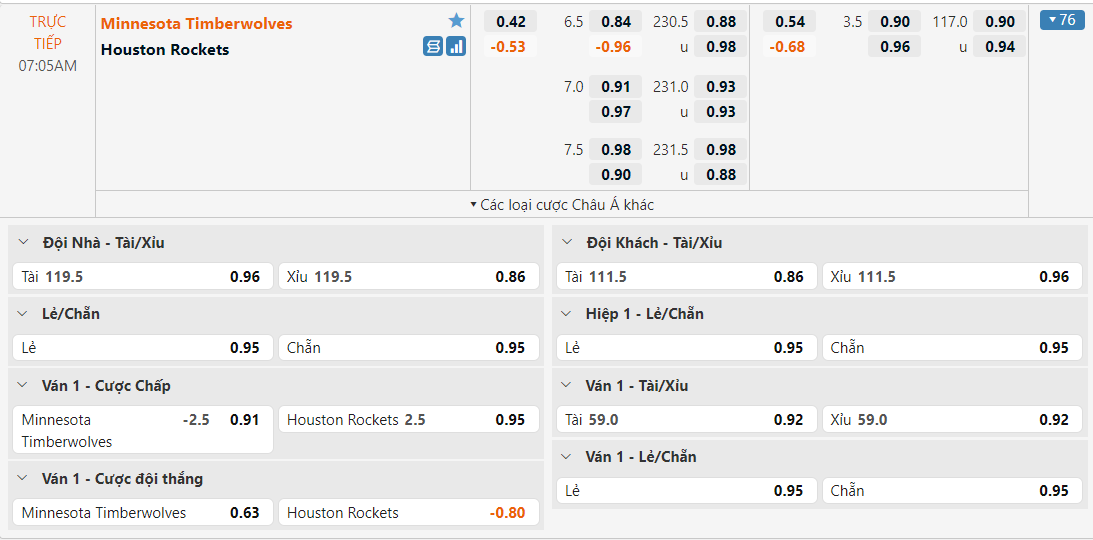Collapse the Ván 1 - Cược Chấp section
1093x540 pixels.
[x=23, y=386]
